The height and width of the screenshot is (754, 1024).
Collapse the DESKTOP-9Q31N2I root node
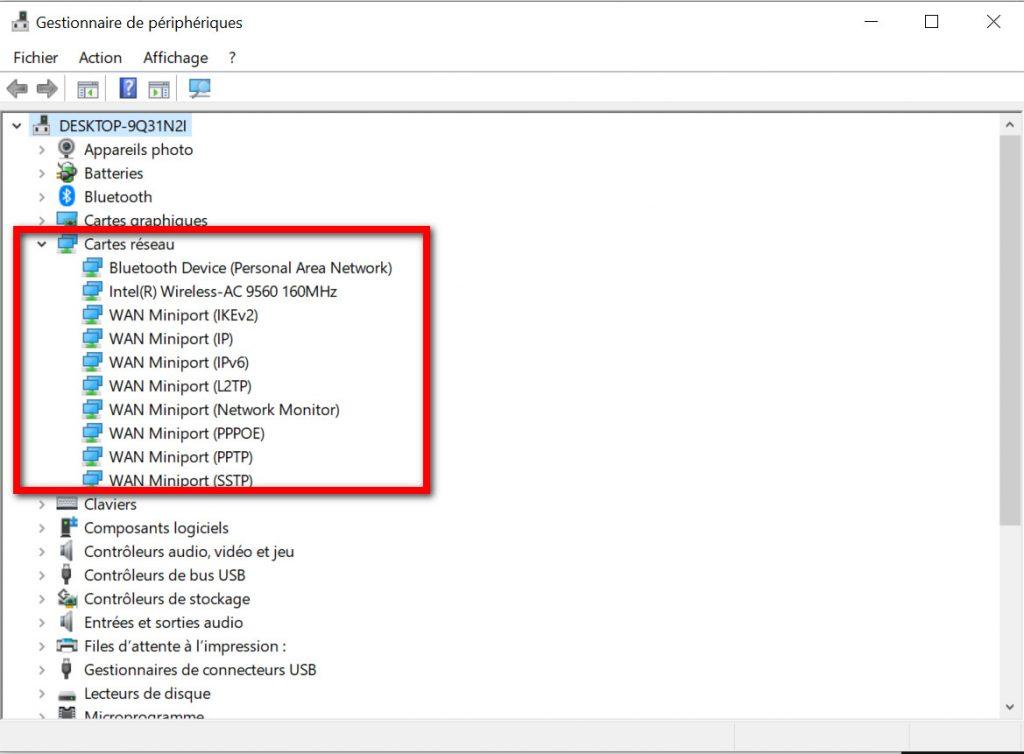point(17,126)
